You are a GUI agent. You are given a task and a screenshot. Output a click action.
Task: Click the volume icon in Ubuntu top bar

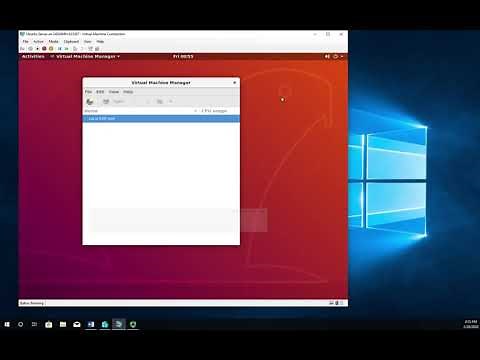point(327,56)
